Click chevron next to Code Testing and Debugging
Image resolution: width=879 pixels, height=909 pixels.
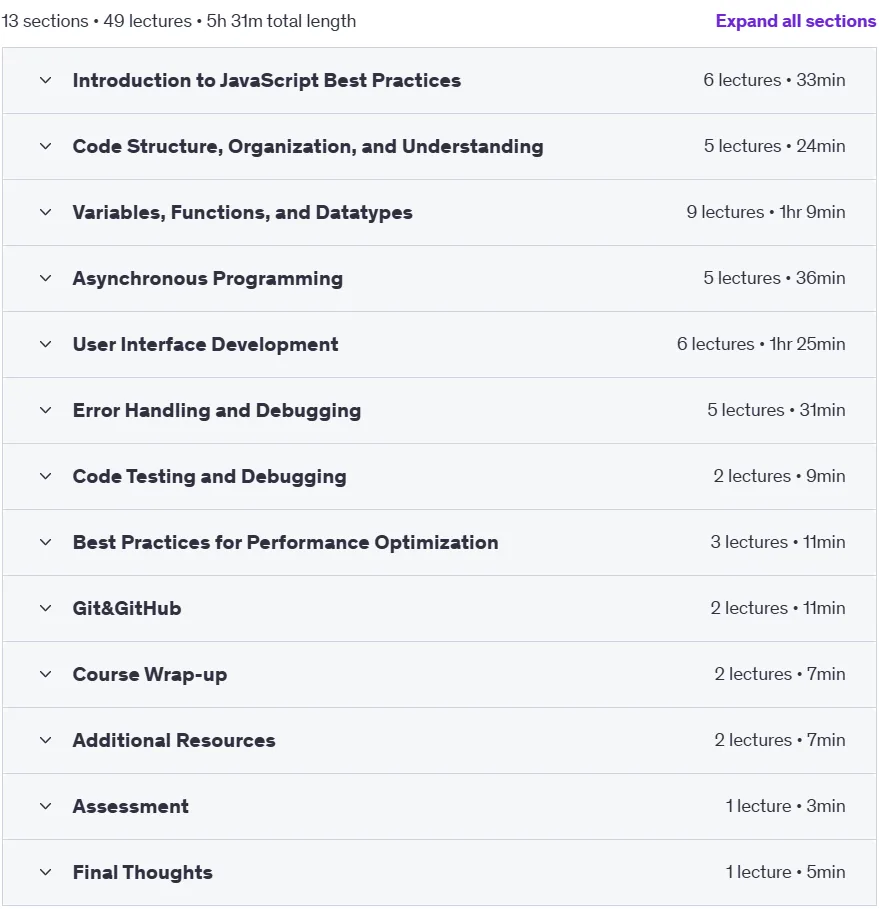[x=45, y=477]
